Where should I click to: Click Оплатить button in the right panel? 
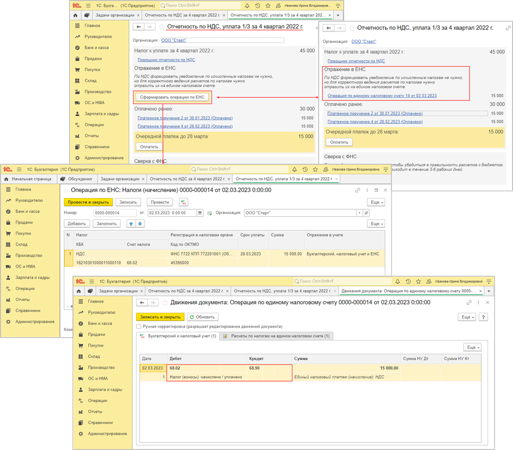(x=339, y=142)
